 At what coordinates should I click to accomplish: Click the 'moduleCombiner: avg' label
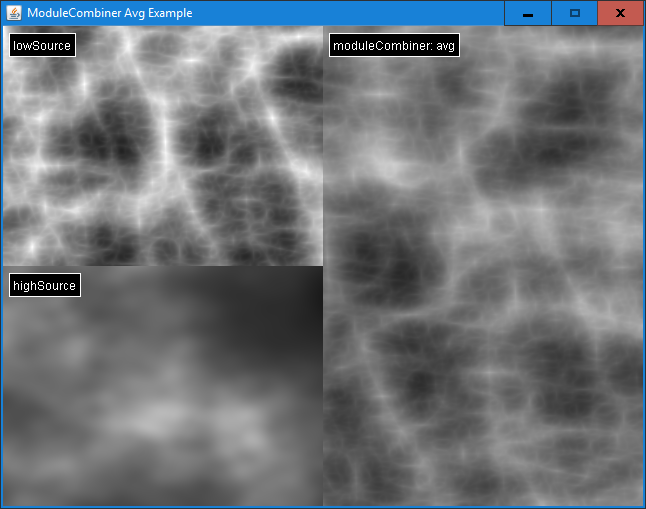point(394,45)
